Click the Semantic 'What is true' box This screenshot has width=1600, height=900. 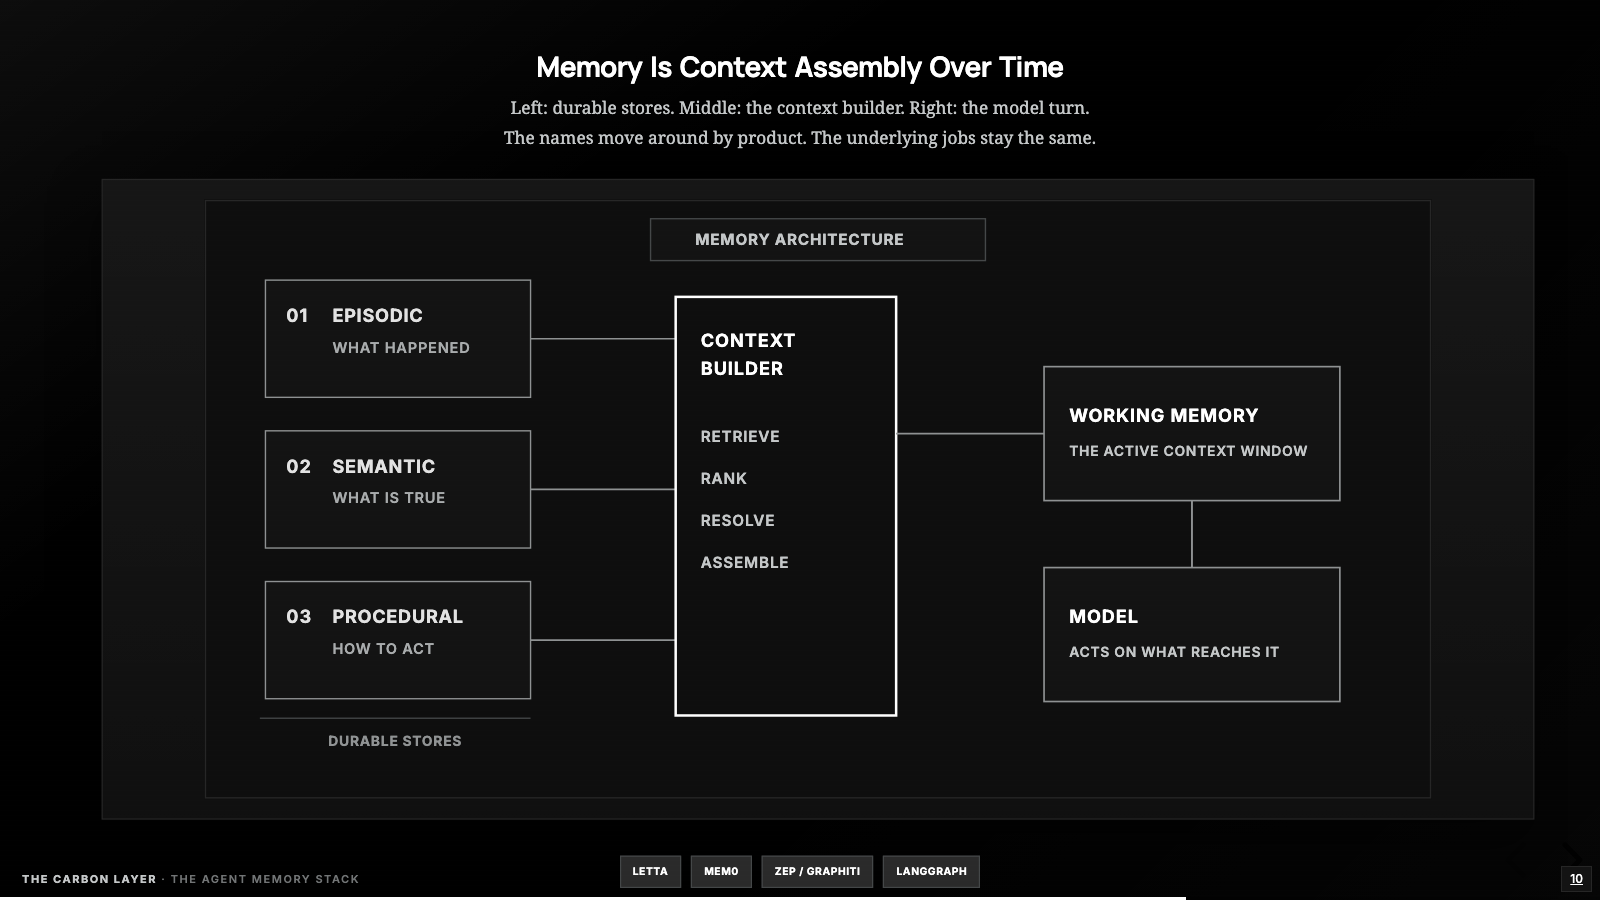(x=398, y=490)
